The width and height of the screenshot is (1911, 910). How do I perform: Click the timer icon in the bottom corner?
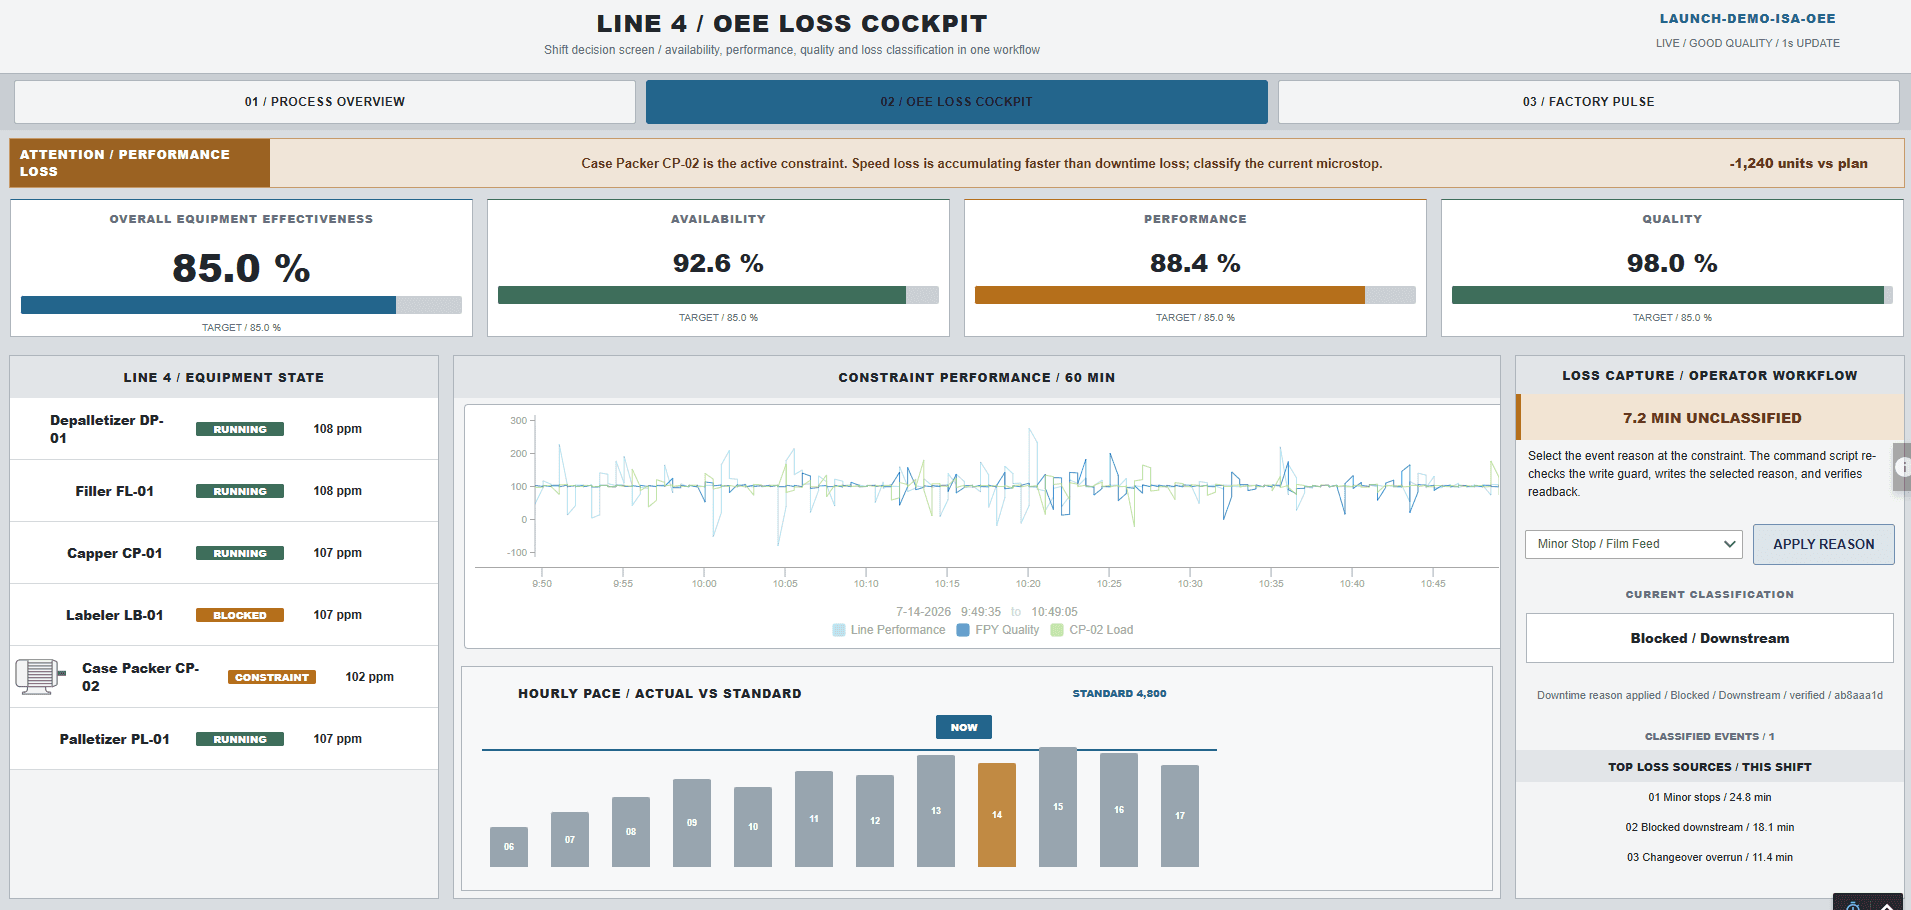pyautogui.click(x=1852, y=905)
